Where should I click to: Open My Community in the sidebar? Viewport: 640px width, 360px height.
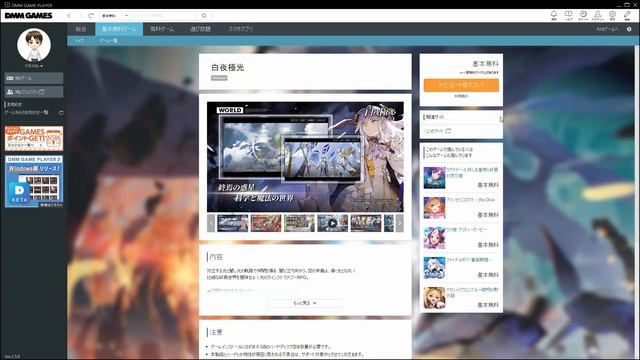tap(34, 92)
